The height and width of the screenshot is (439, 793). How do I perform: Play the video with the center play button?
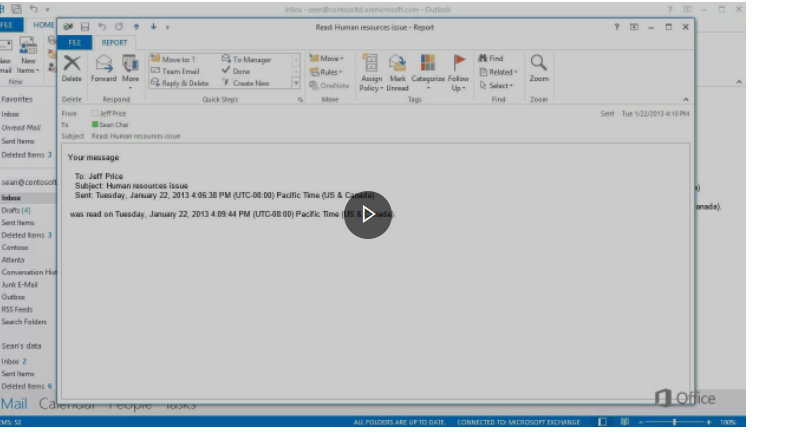[x=368, y=214]
